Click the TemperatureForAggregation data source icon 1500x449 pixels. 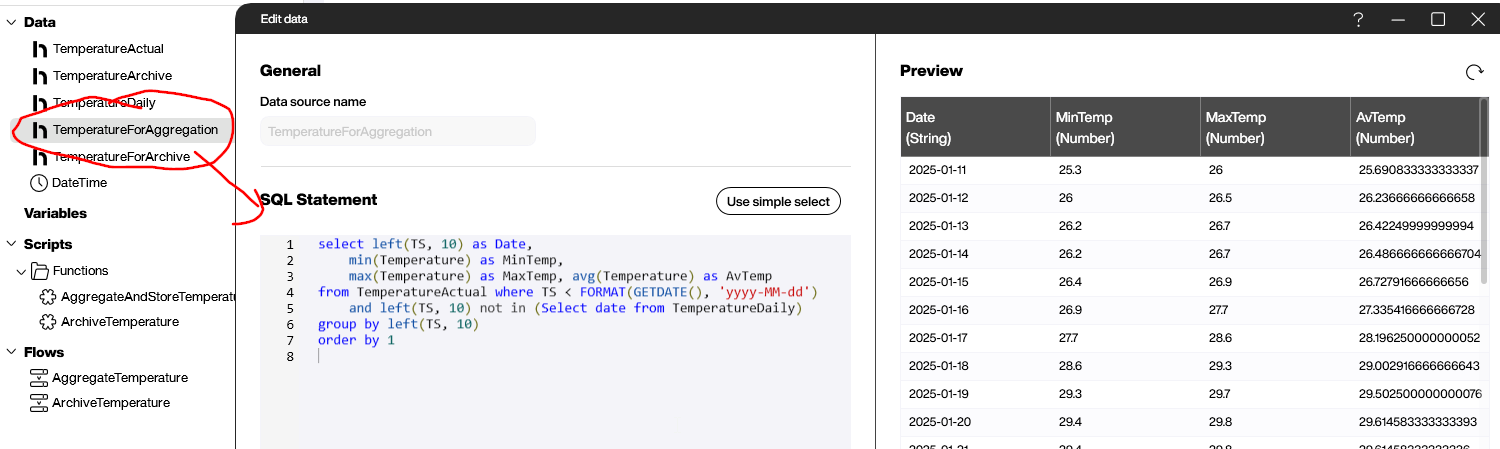40,130
